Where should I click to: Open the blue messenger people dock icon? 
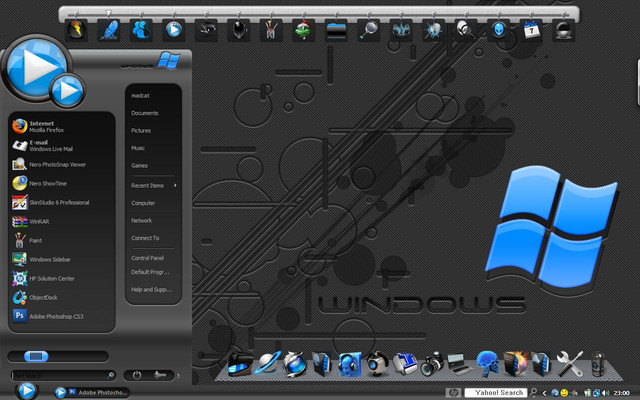coord(141,30)
